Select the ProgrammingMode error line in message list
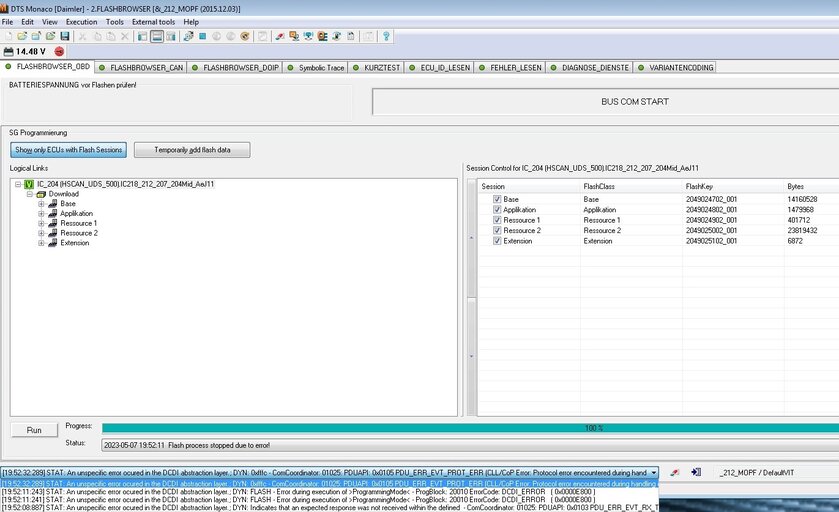This screenshot has height=512, width=839. coord(330,493)
